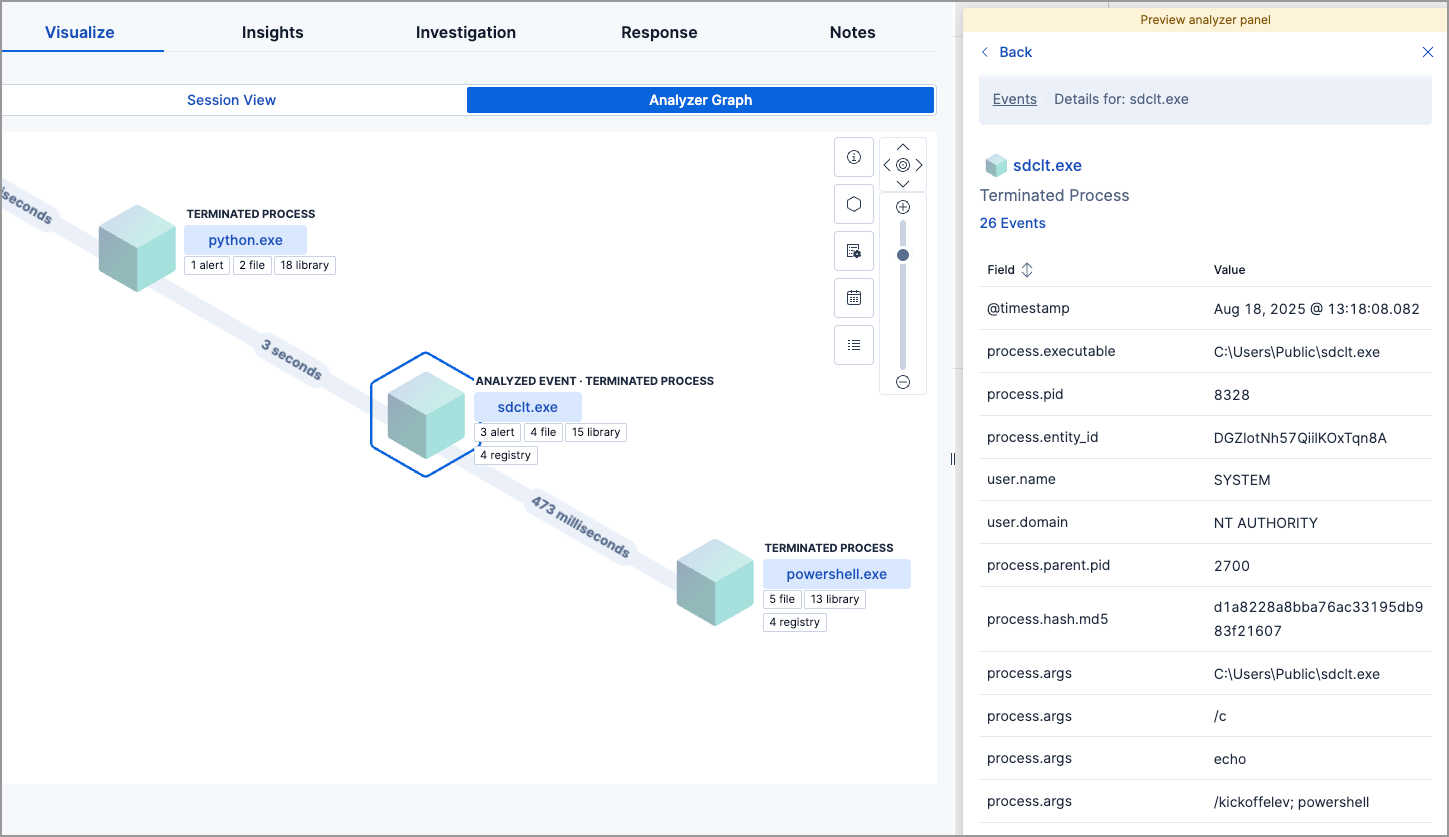Recenter the graph with target icon
This screenshot has height=837, width=1449.
click(x=902, y=165)
